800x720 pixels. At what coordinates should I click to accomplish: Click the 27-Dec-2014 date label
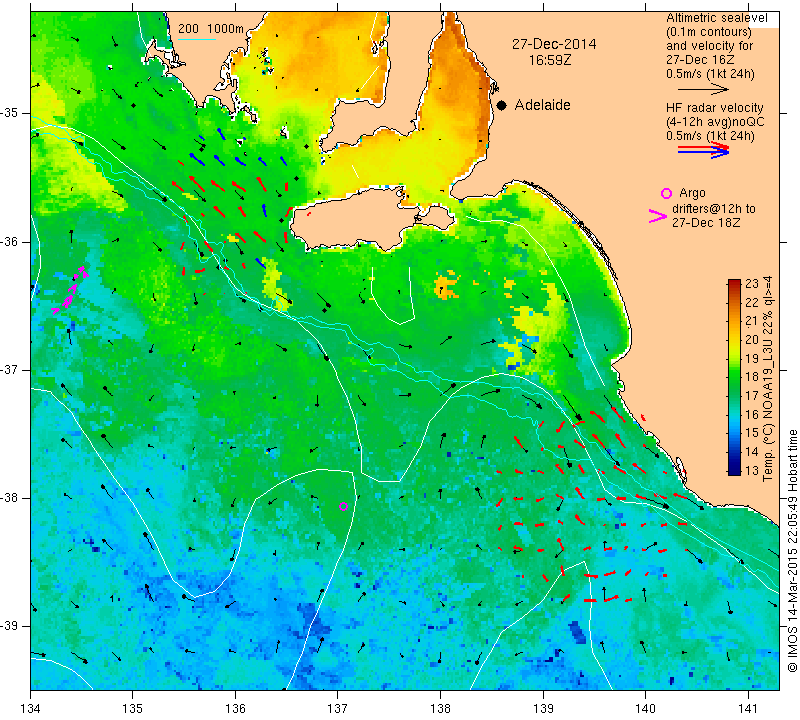[554, 44]
